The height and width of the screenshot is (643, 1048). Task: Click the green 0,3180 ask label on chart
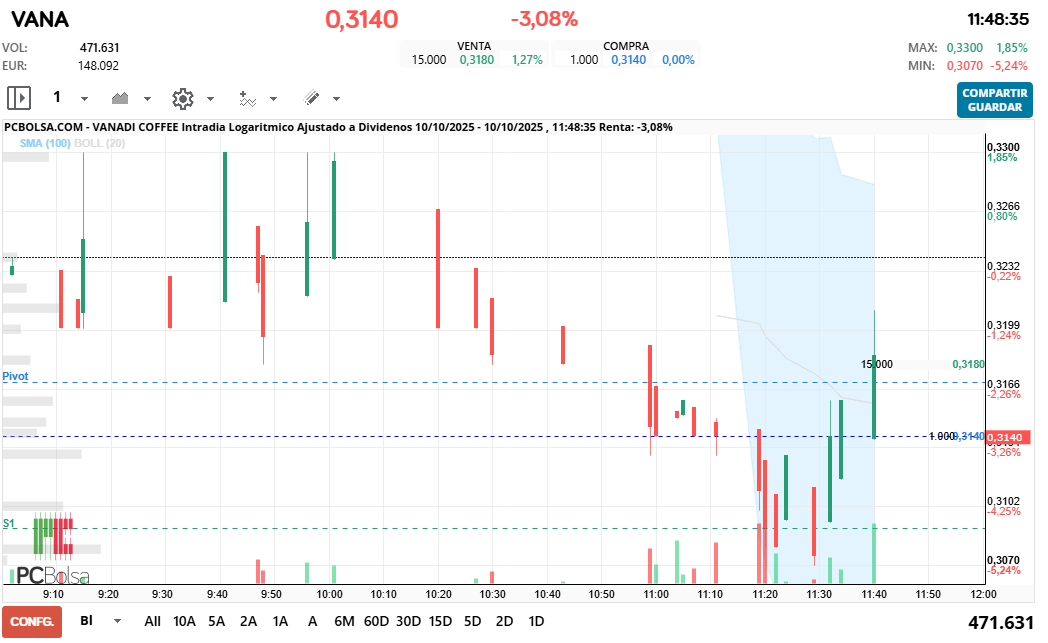tap(968, 364)
